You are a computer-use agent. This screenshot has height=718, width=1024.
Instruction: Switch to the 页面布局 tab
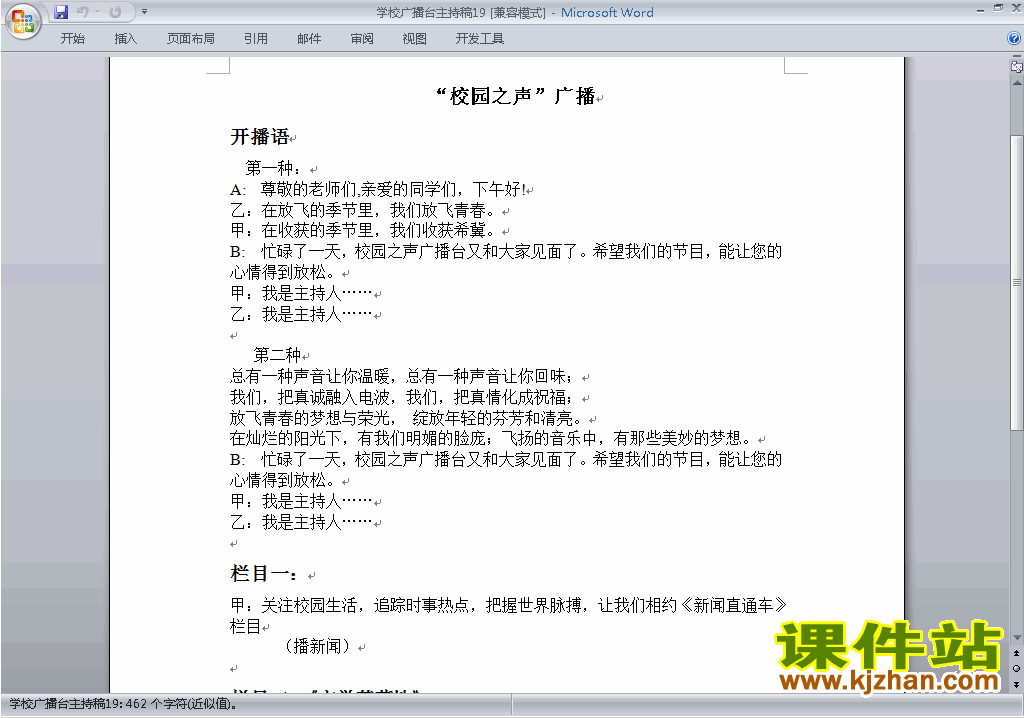pos(191,39)
